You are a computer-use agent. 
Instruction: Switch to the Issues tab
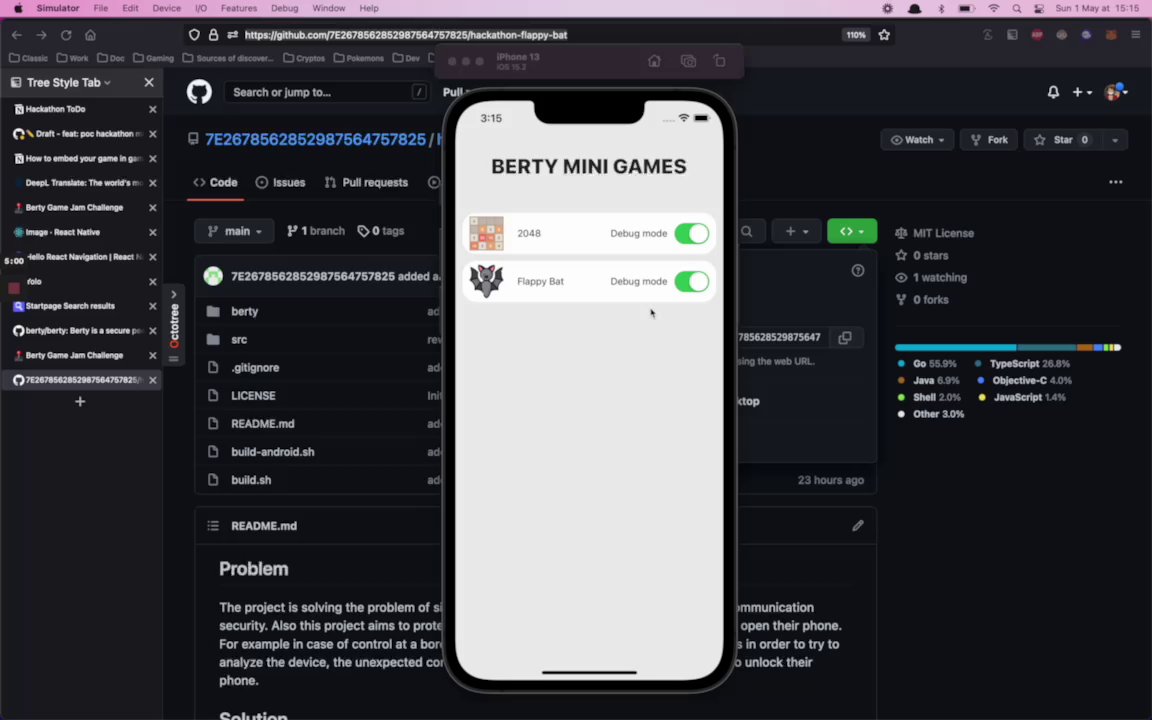280,182
